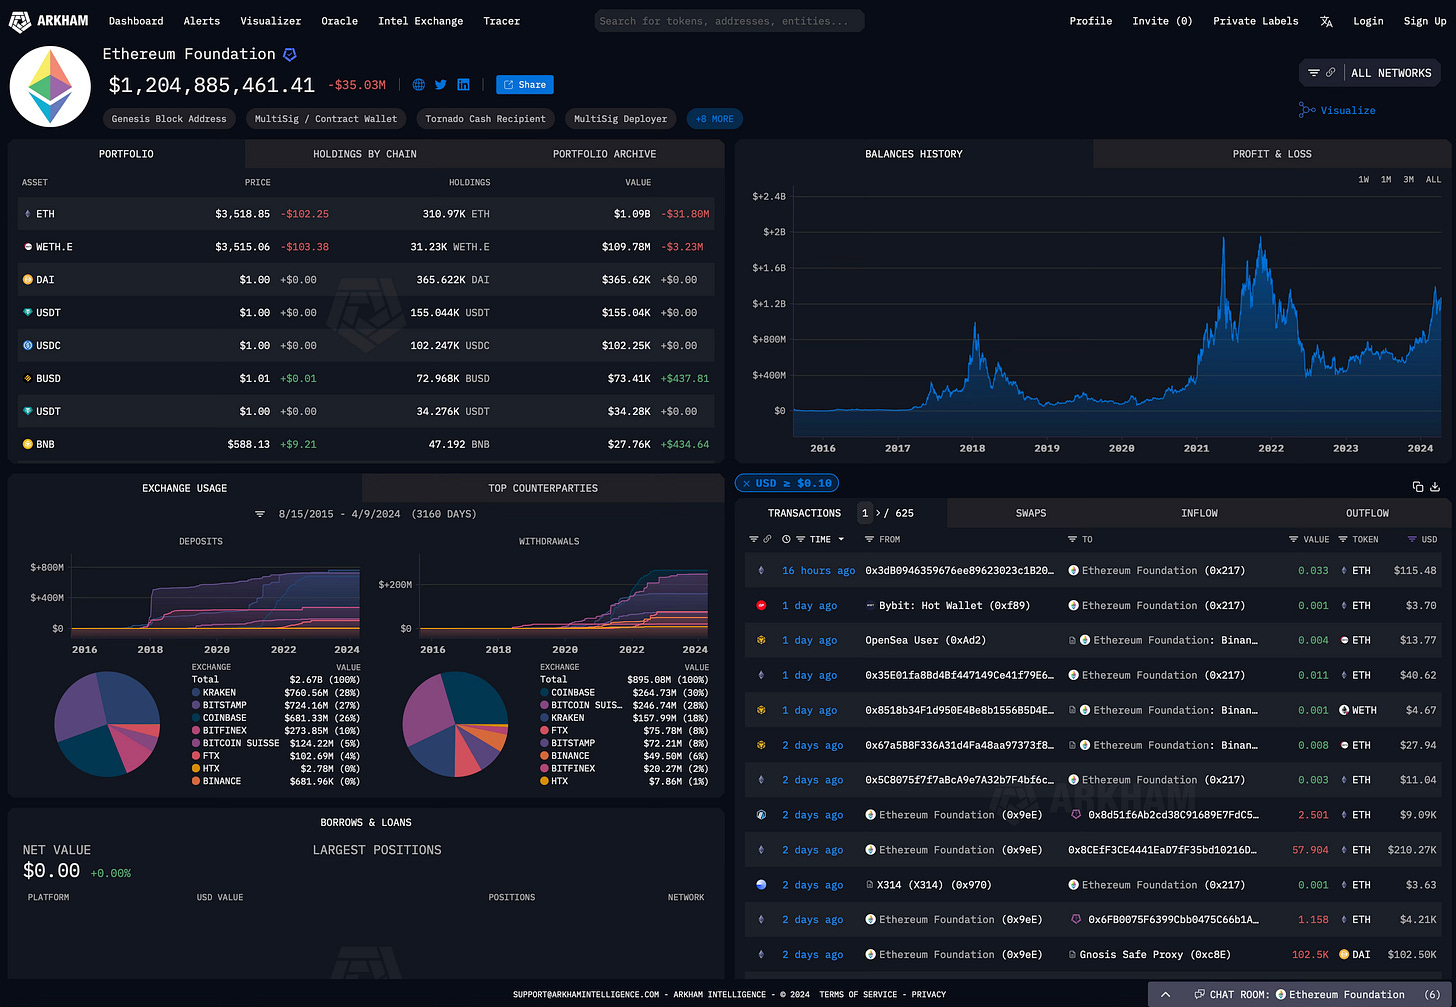Select the 3M balance history range
Image resolution: width=1456 pixels, height=1007 pixels.
pos(1408,180)
